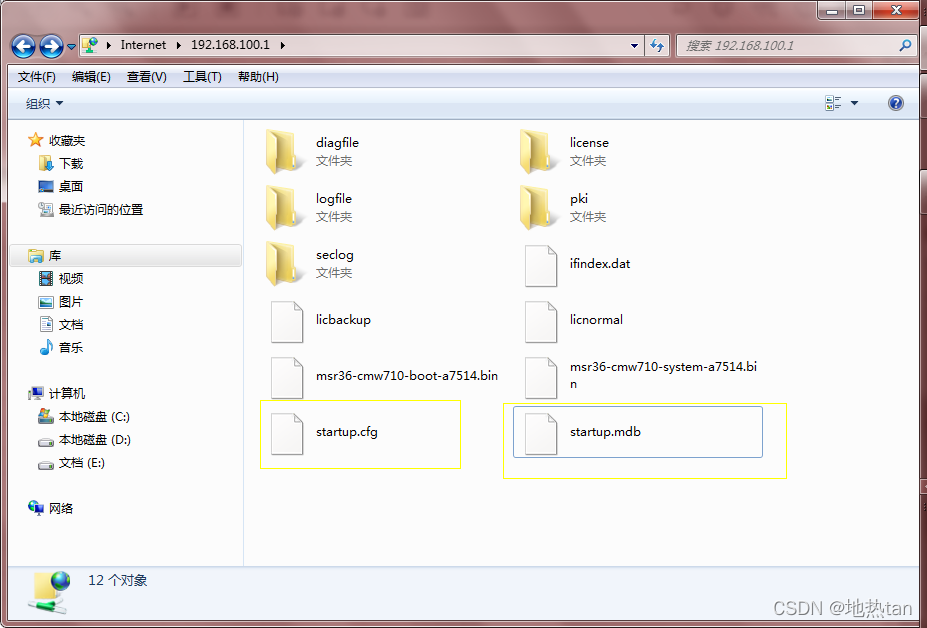This screenshot has width=927, height=628.
Task: Open the 组织 dropdown menu
Action: (x=44, y=103)
